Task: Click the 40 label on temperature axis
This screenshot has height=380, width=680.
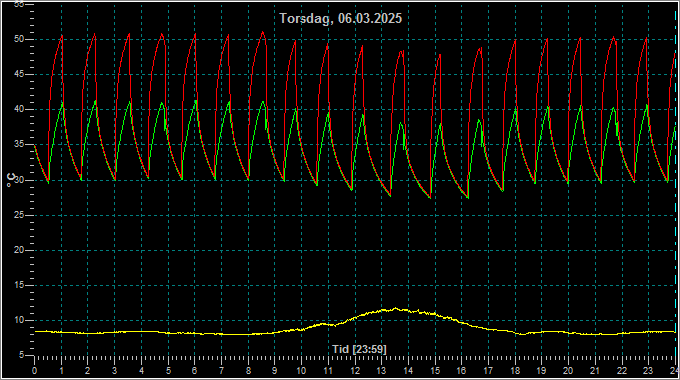Action: (18, 109)
